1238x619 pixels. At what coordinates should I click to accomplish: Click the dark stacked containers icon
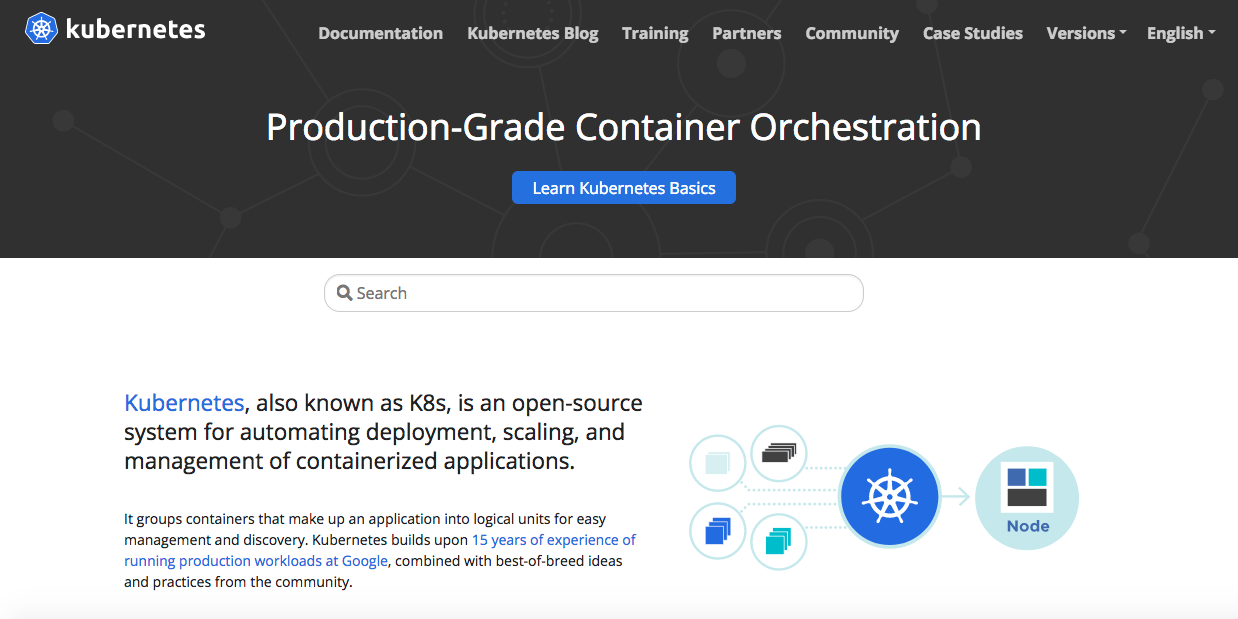tap(779, 453)
